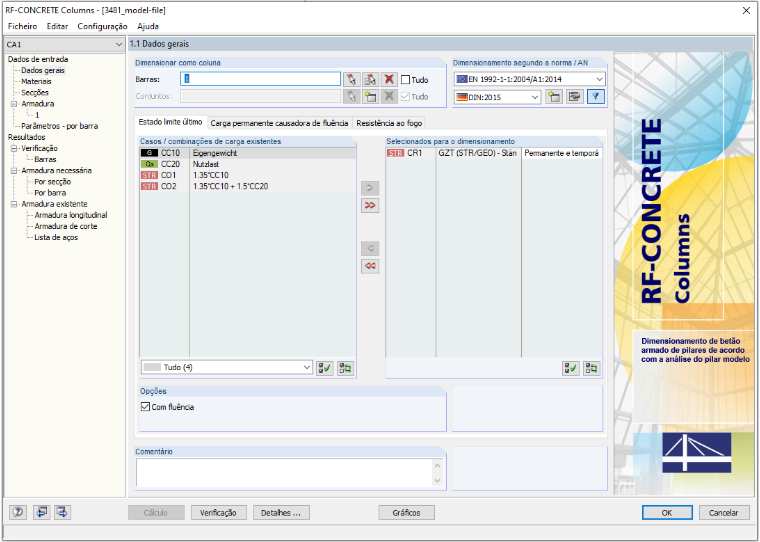The width and height of the screenshot is (760, 542).
Task: Select Por secção tree item
Action: coord(52,182)
